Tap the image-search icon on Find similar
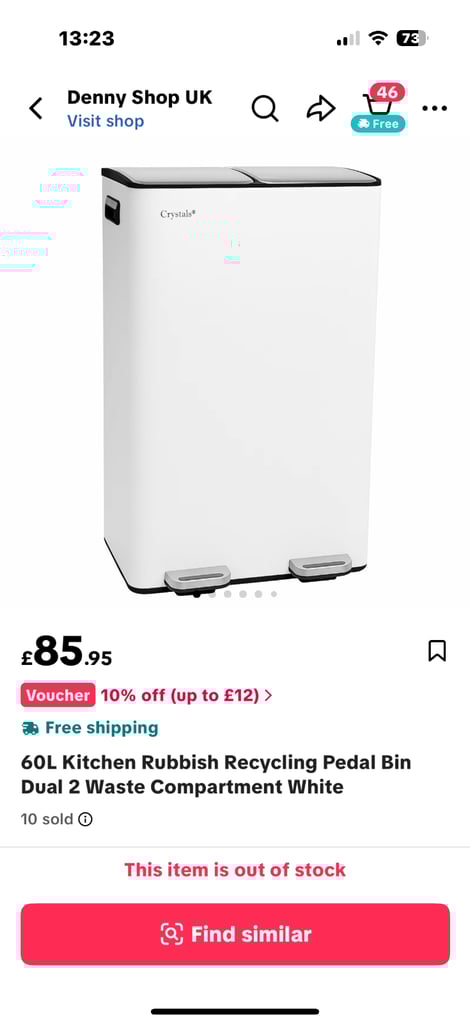The height and width of the screenshot is (1024, 470). pyautogui.click(x=172, y=934)
